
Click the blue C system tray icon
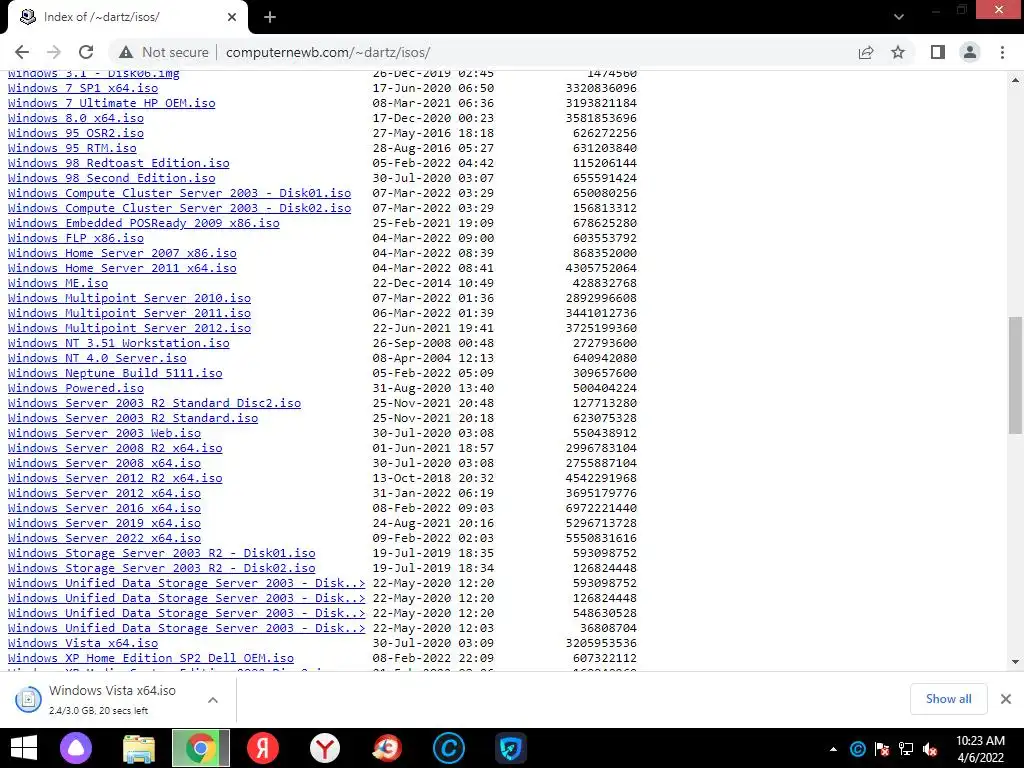857,749
